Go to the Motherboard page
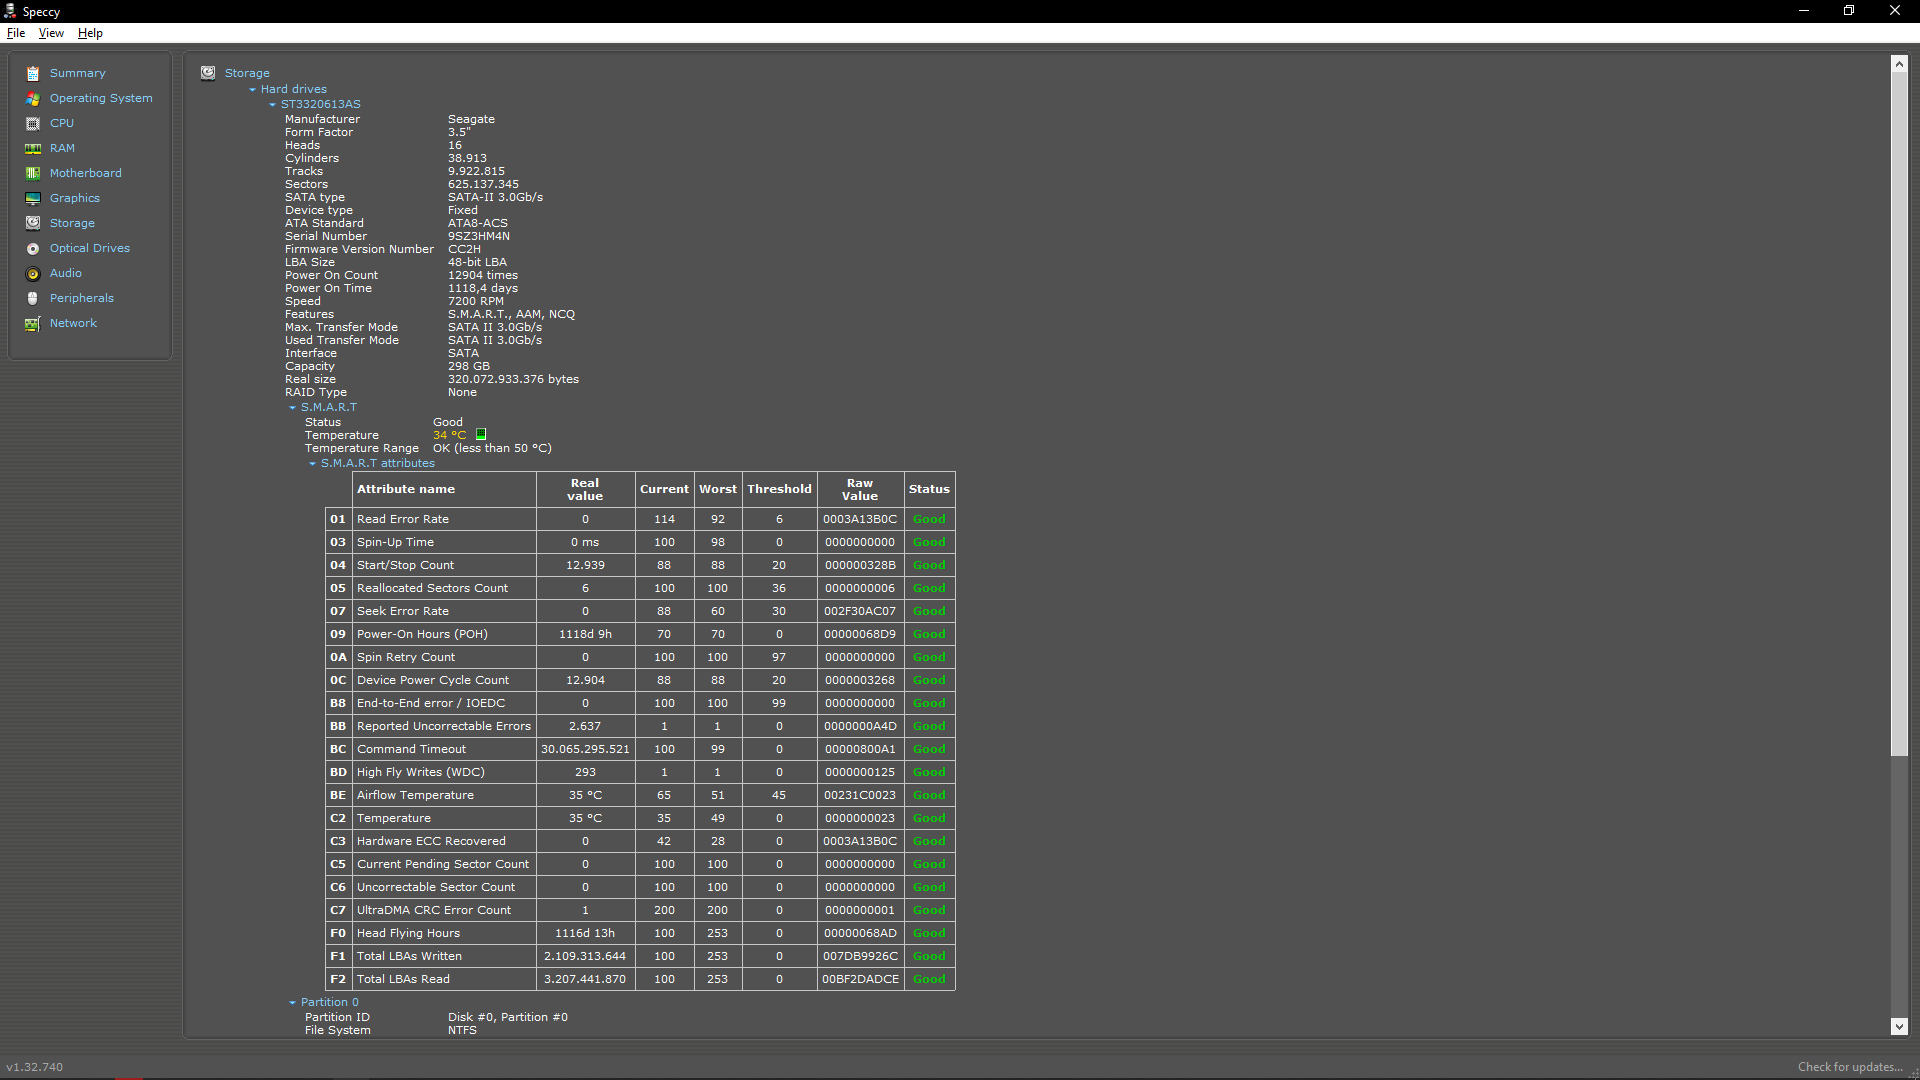1920x1080 pixels. [x=86, y=173]
